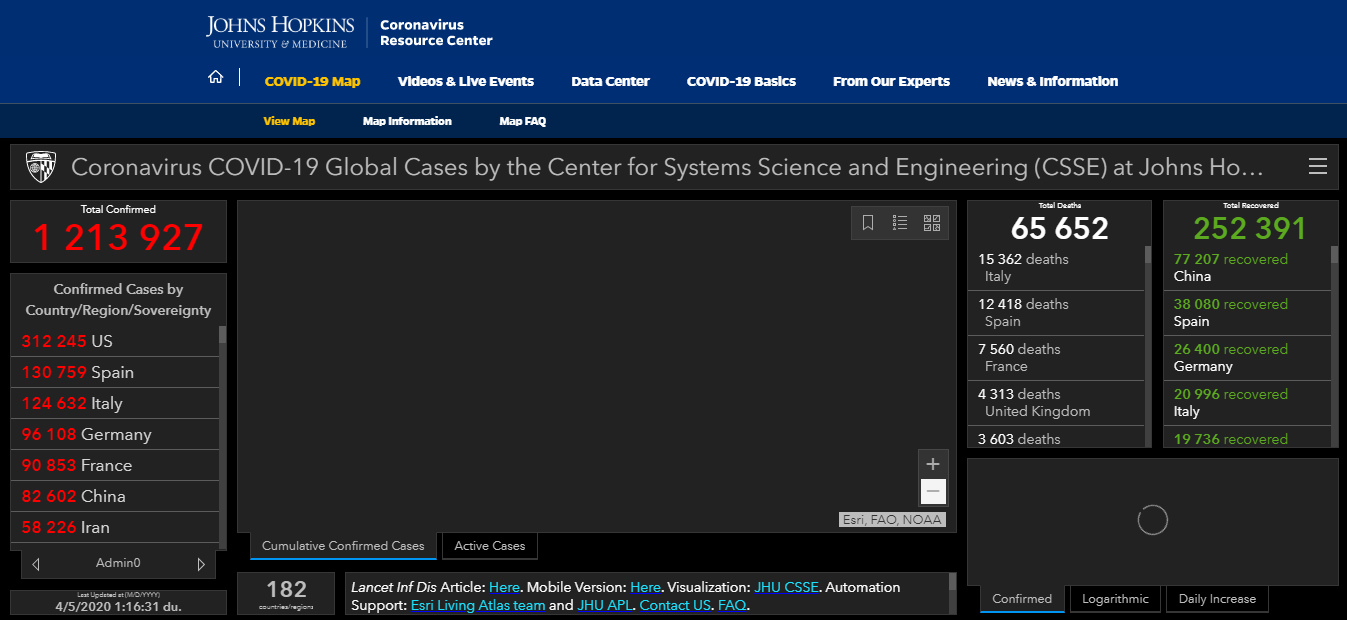Screen dimensions: 1347x620
Task: Go to next Admin level with right arrow
Action: coord(200,564)
